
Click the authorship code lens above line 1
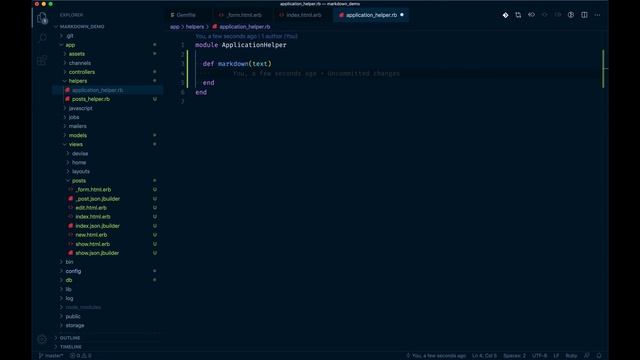coord(247,36)
